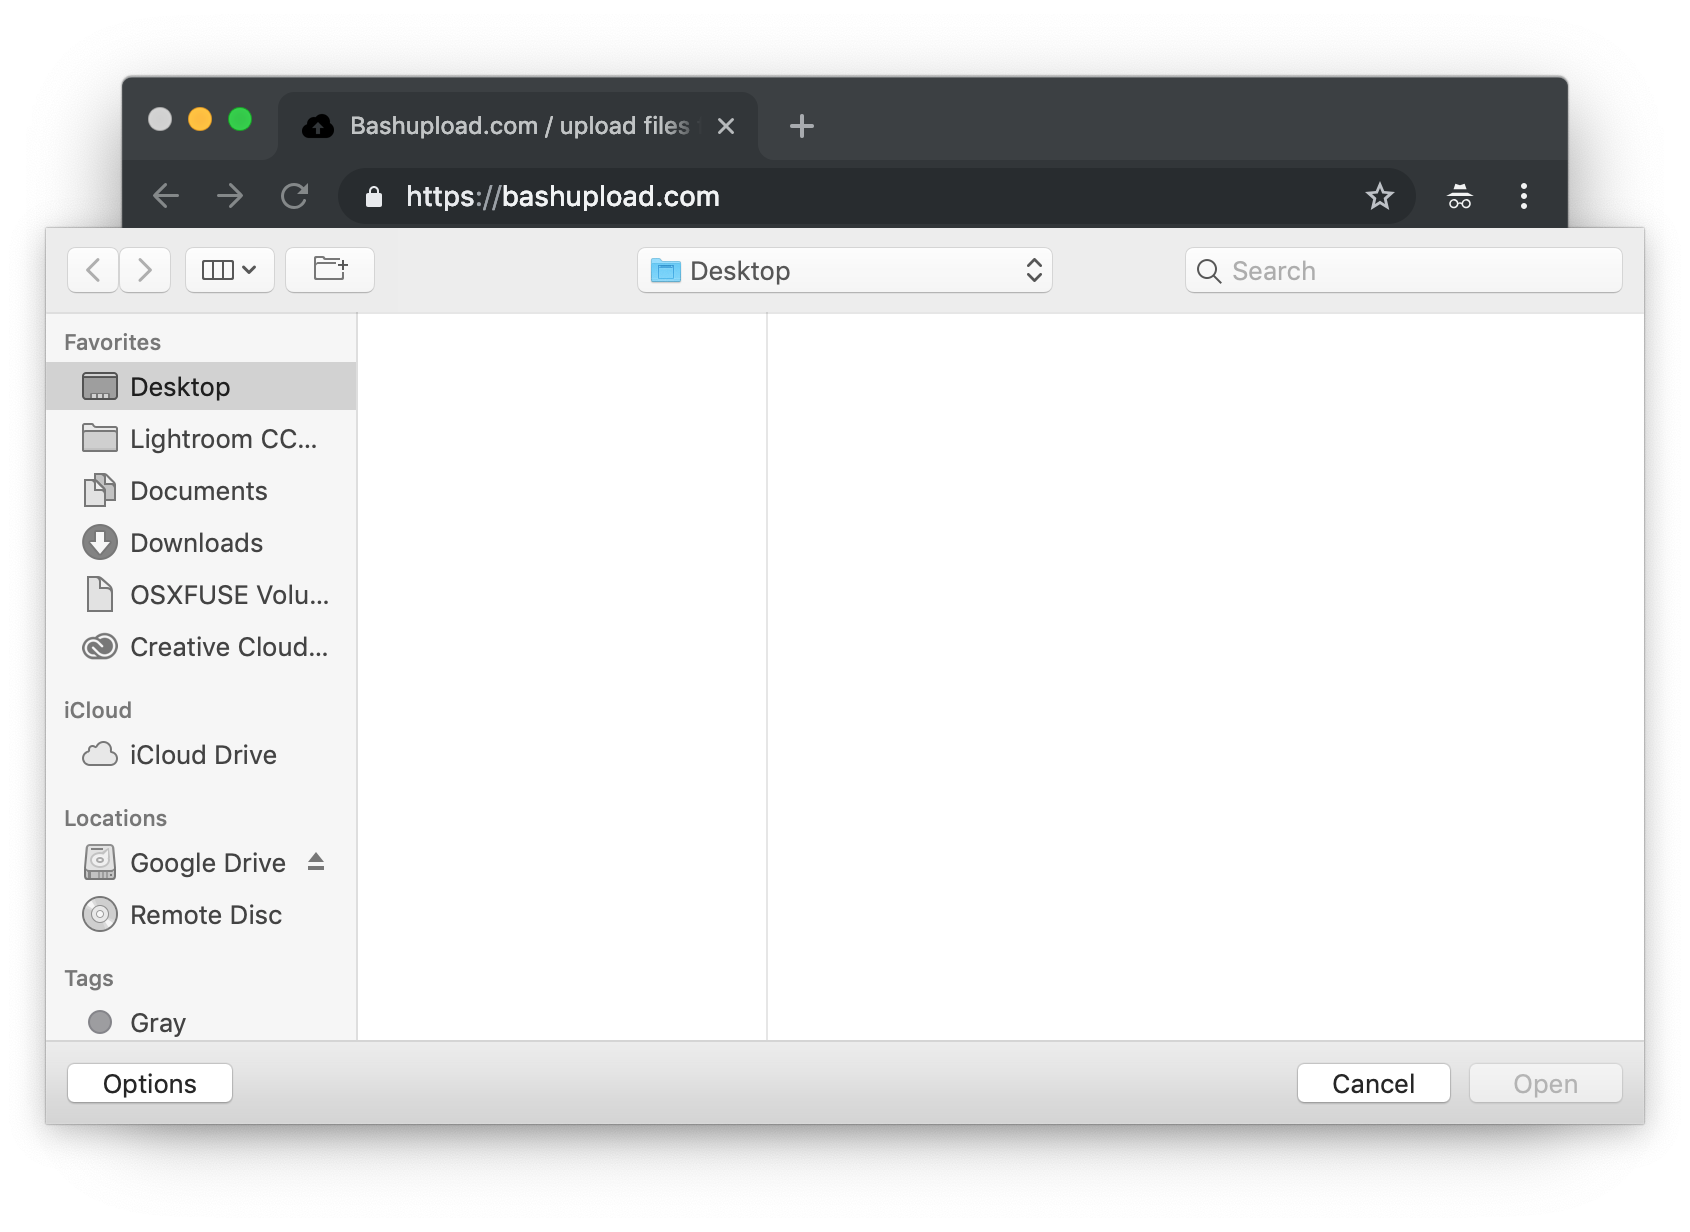This screenshot has height=1232, width=1690.
Task: Open the Desktop location popup menu
Action: (845, 270)
